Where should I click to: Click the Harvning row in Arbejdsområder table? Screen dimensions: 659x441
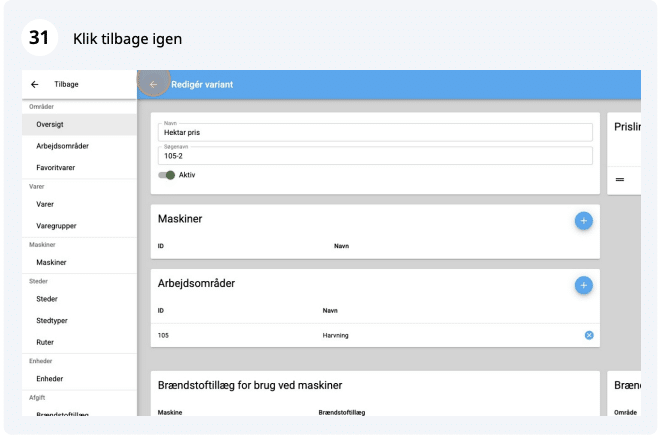point(340,335)
